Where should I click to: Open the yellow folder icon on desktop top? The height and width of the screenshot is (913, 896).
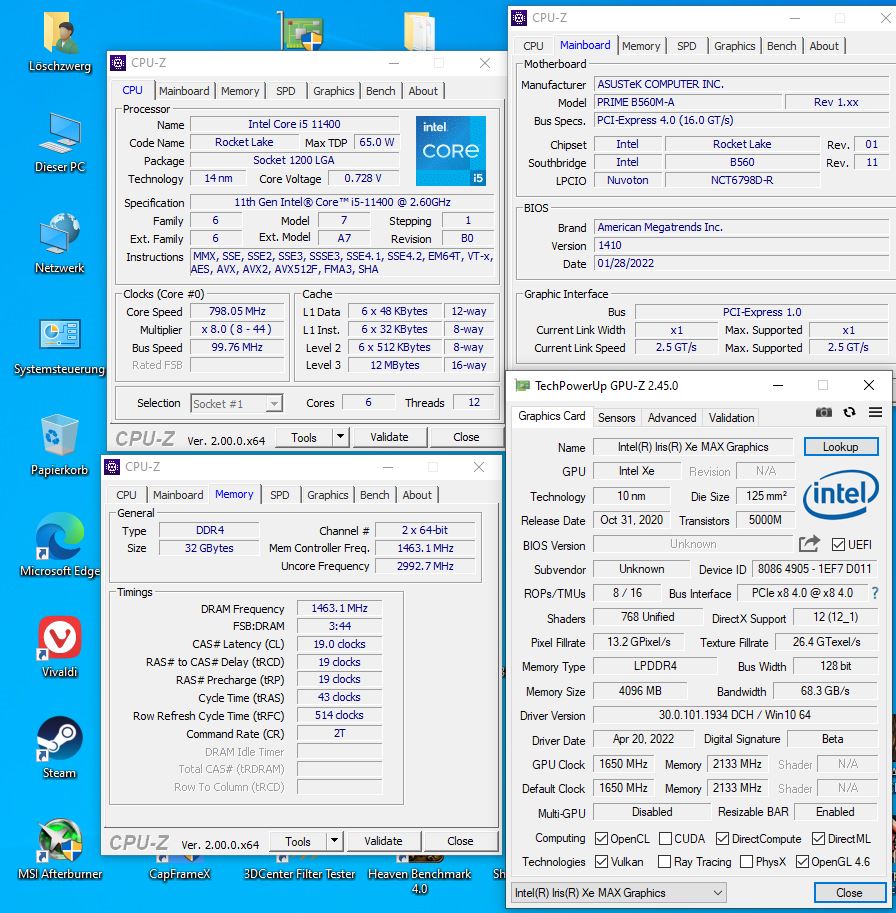click(x=419, y=30)
